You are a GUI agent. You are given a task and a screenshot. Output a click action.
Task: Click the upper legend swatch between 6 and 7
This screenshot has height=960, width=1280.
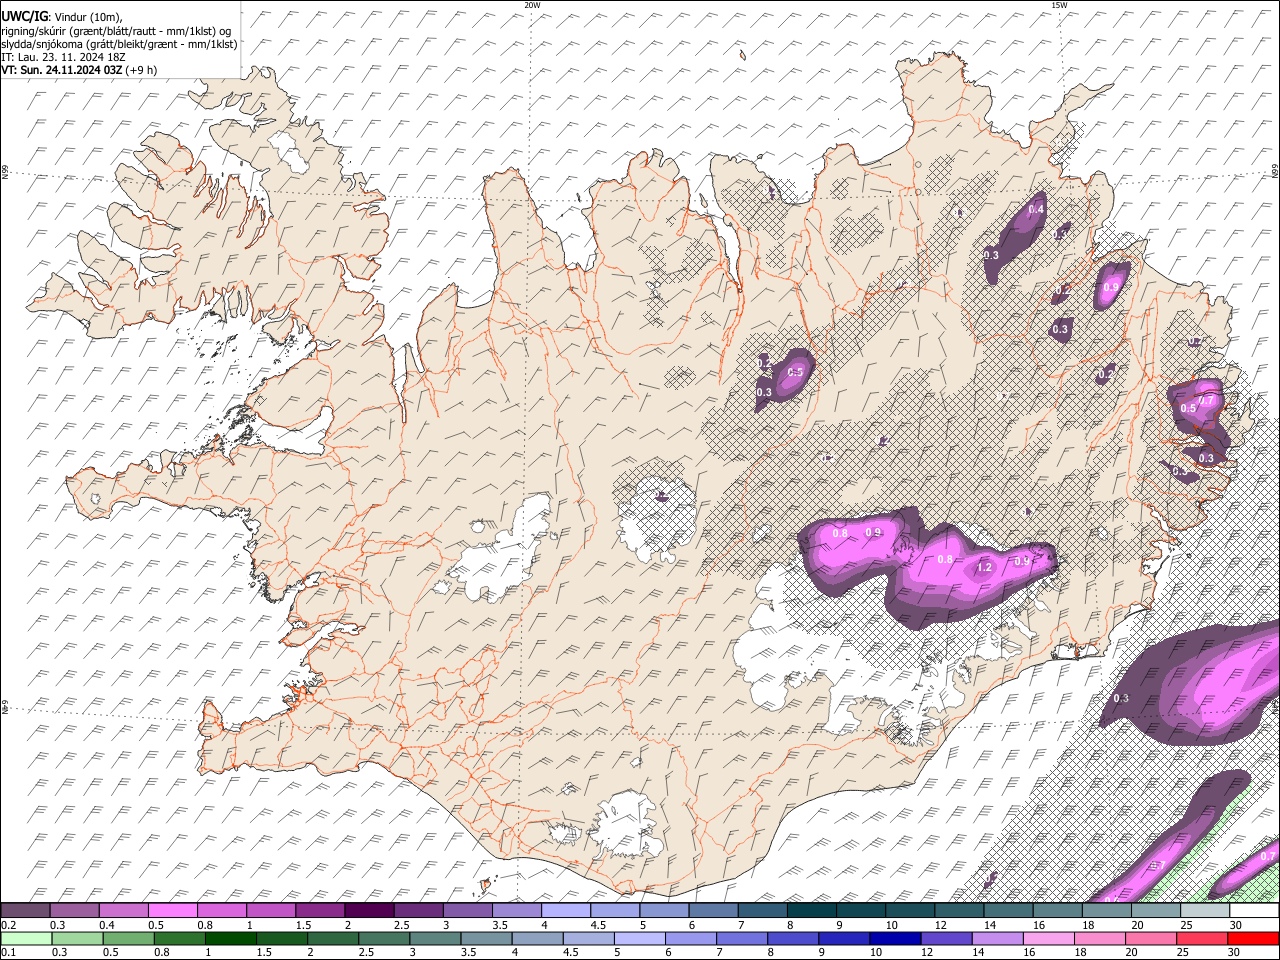(712, 910)
